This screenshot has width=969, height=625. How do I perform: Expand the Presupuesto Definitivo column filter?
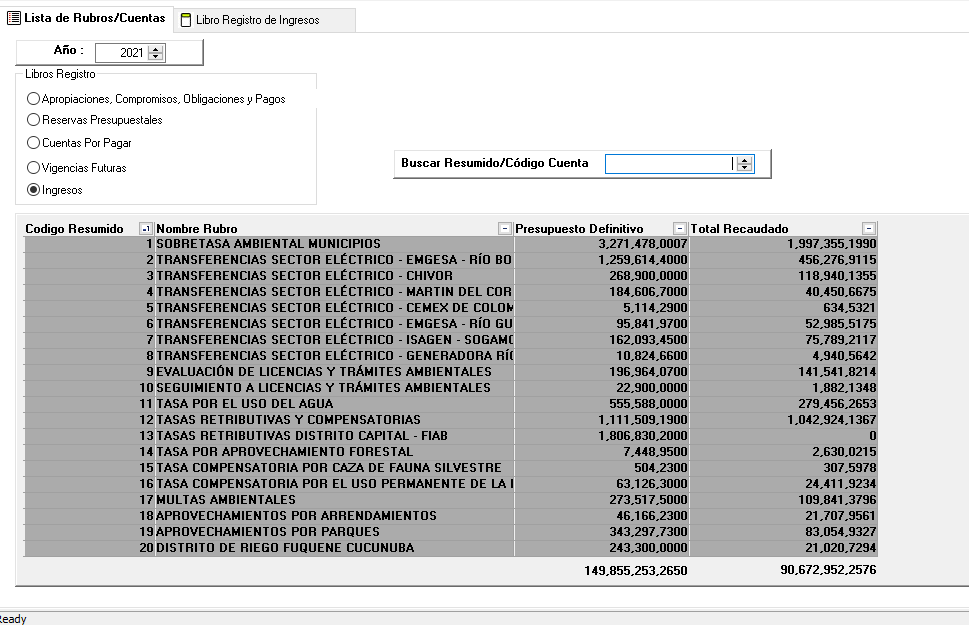coord(680,229)
